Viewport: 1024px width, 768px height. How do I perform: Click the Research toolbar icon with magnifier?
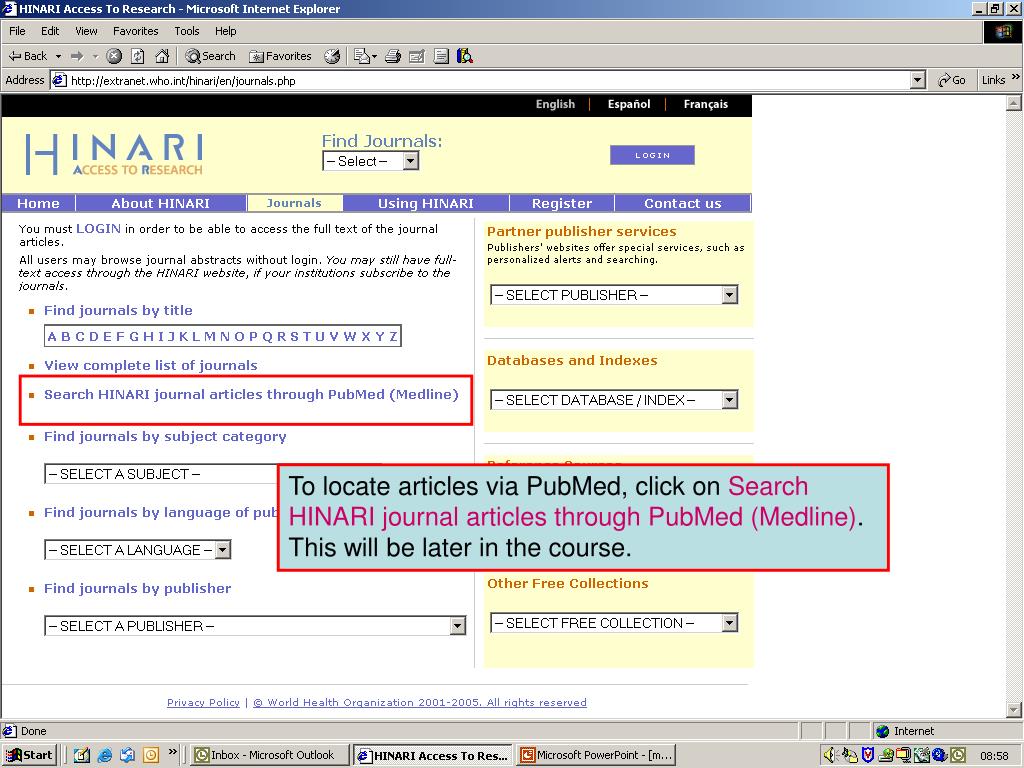coord(465,56)
